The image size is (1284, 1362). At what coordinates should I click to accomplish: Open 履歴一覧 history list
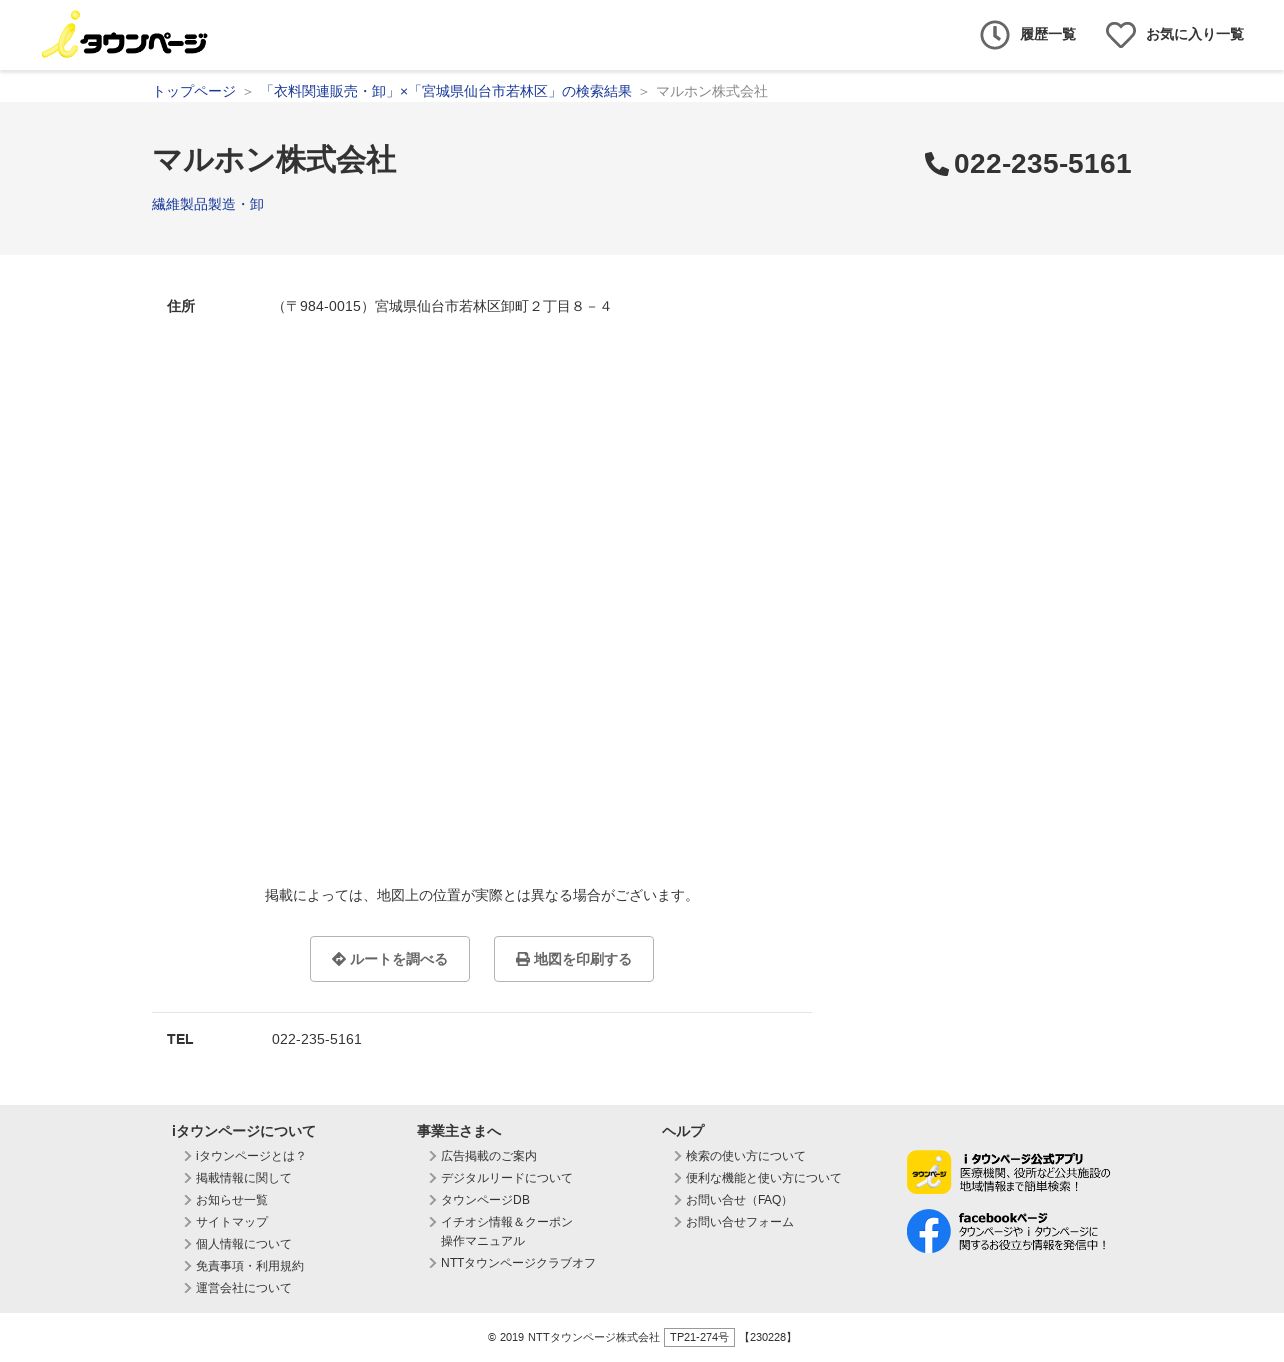(x=1048, y=35)
